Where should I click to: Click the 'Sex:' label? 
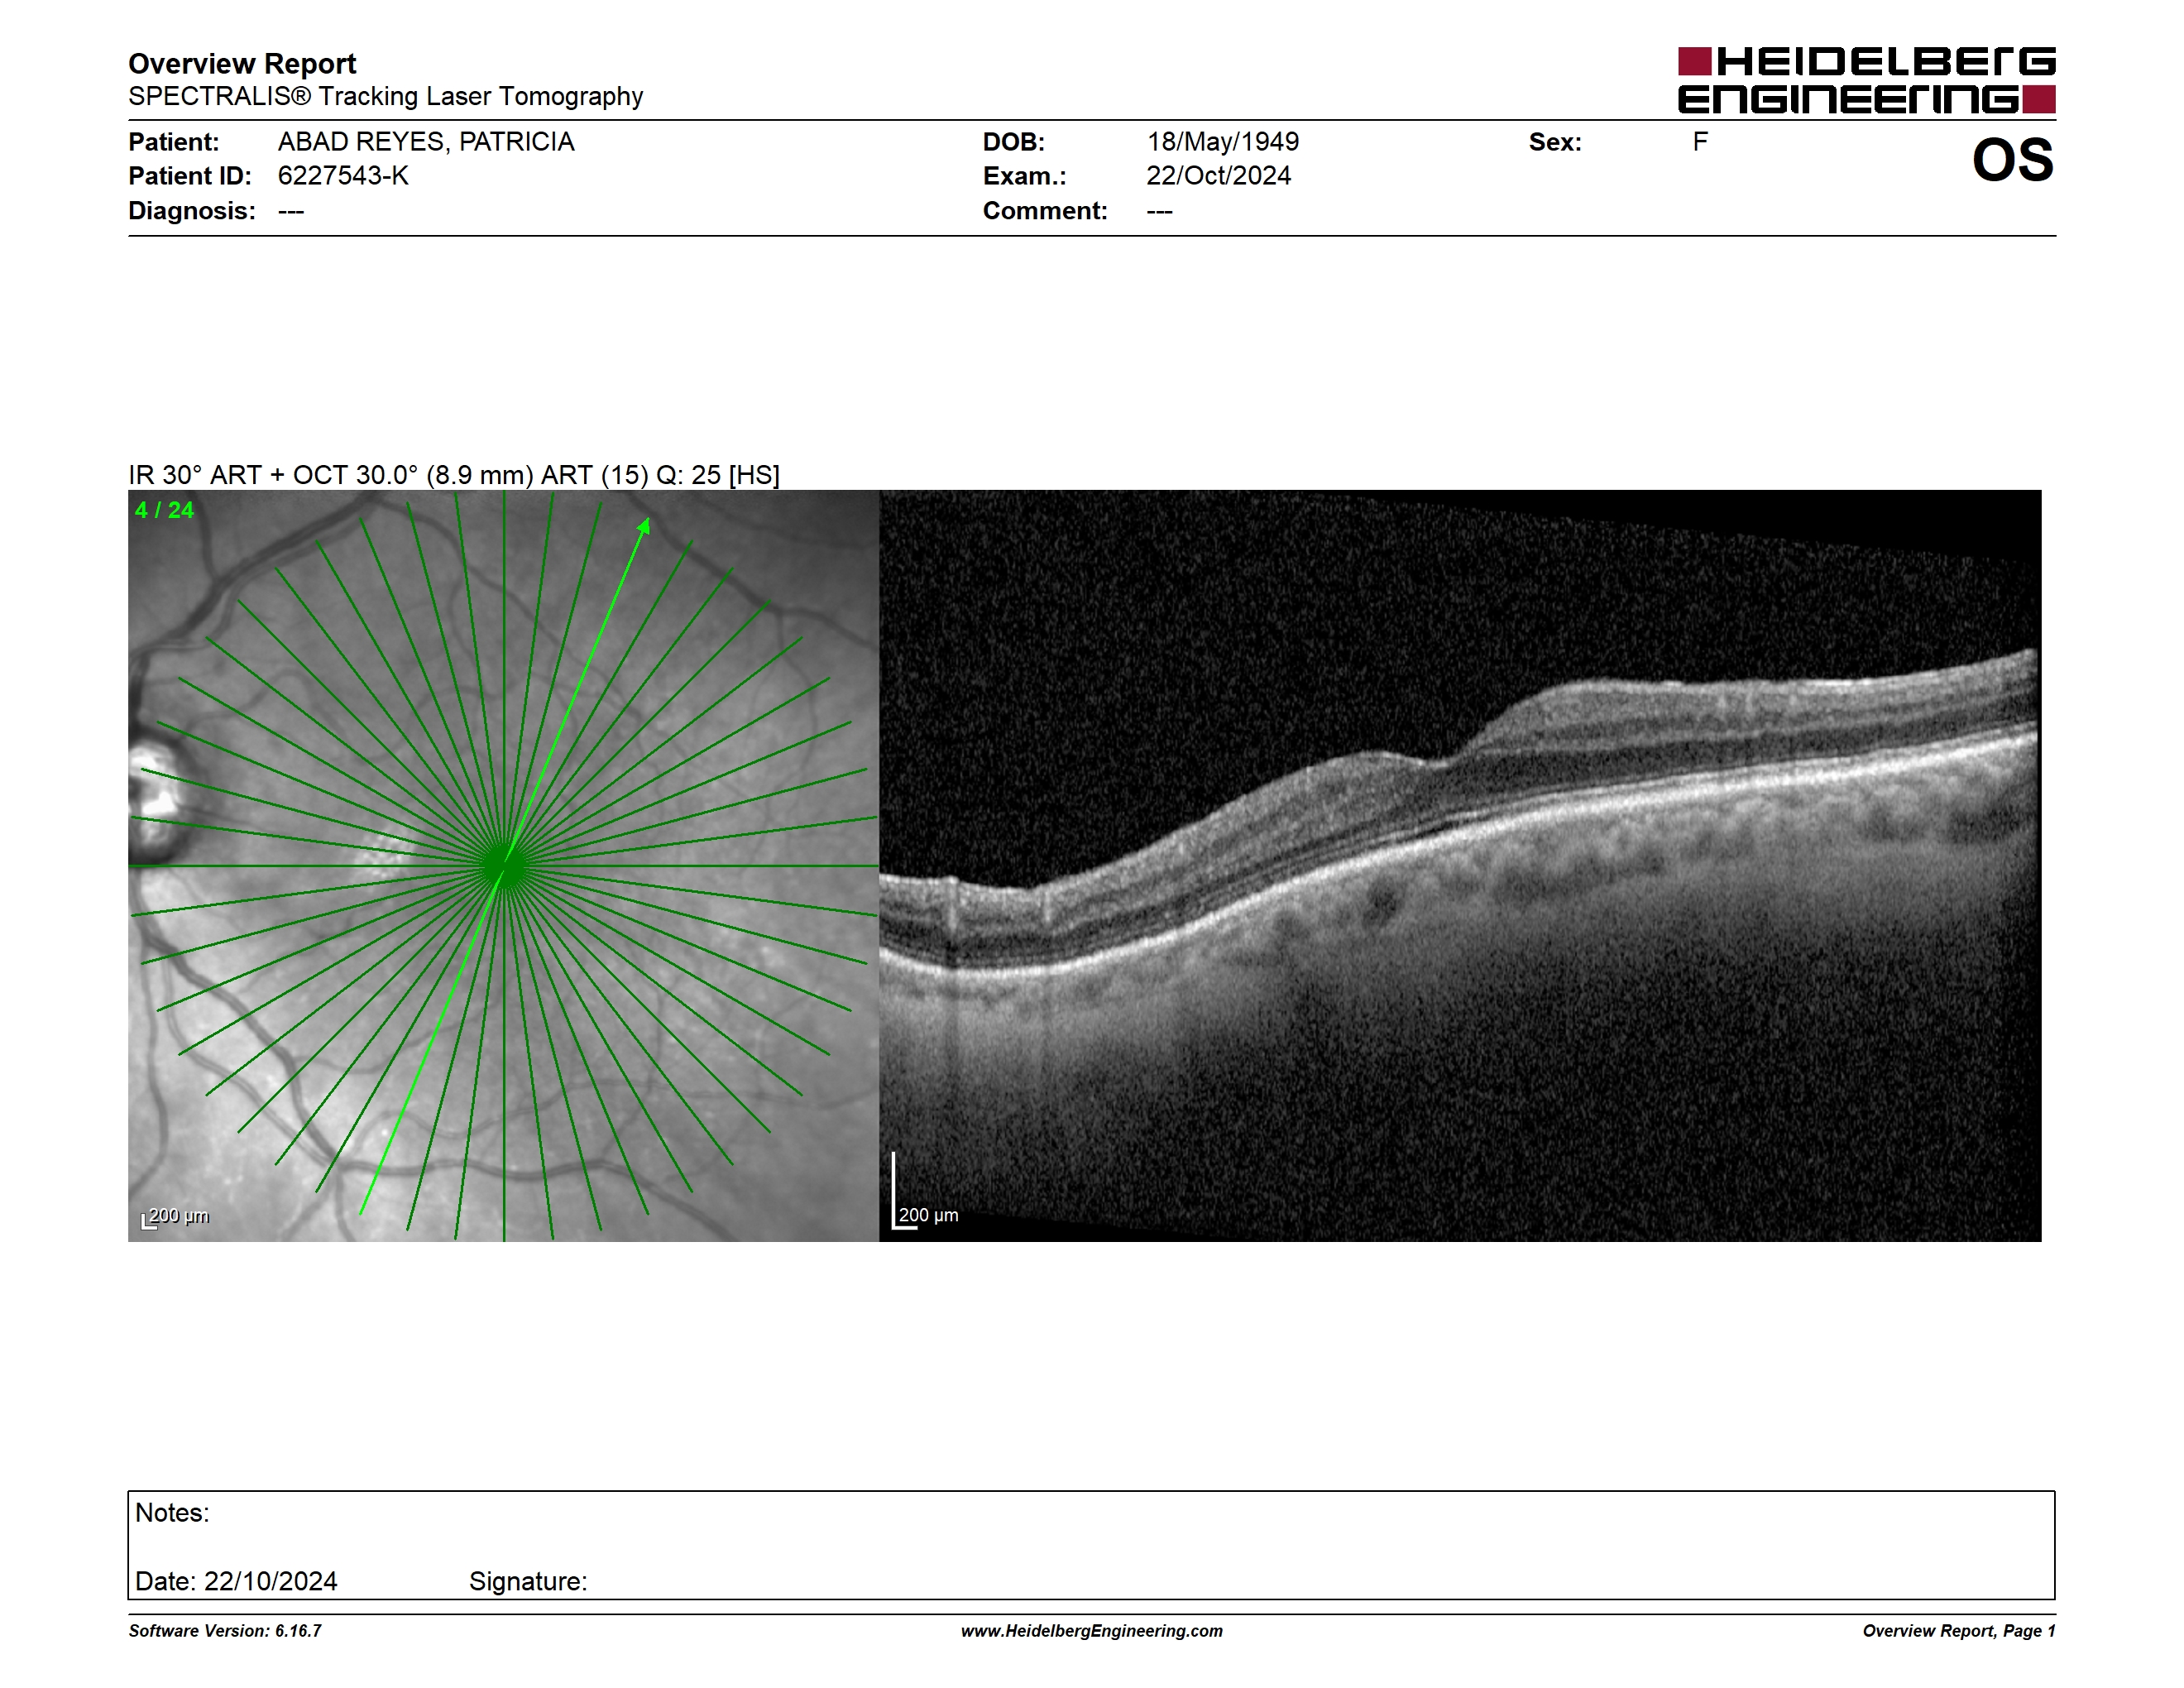click(1555, 142)
